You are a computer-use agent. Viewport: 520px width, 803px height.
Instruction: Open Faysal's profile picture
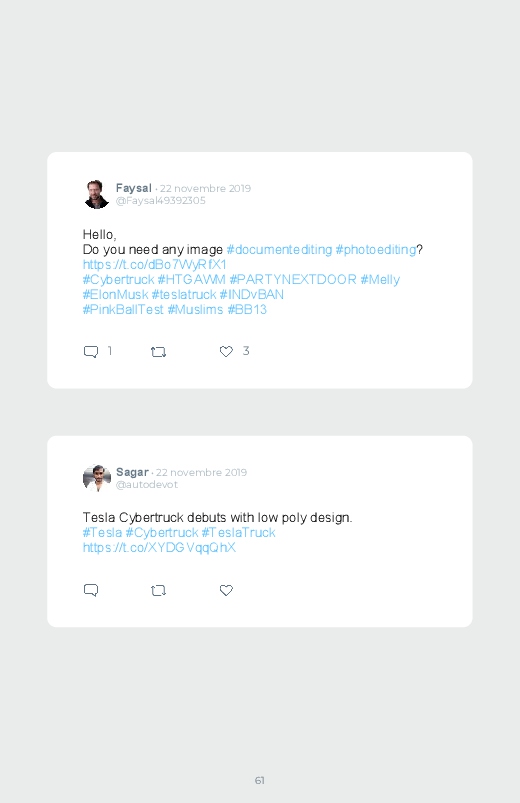click(96, 195)
